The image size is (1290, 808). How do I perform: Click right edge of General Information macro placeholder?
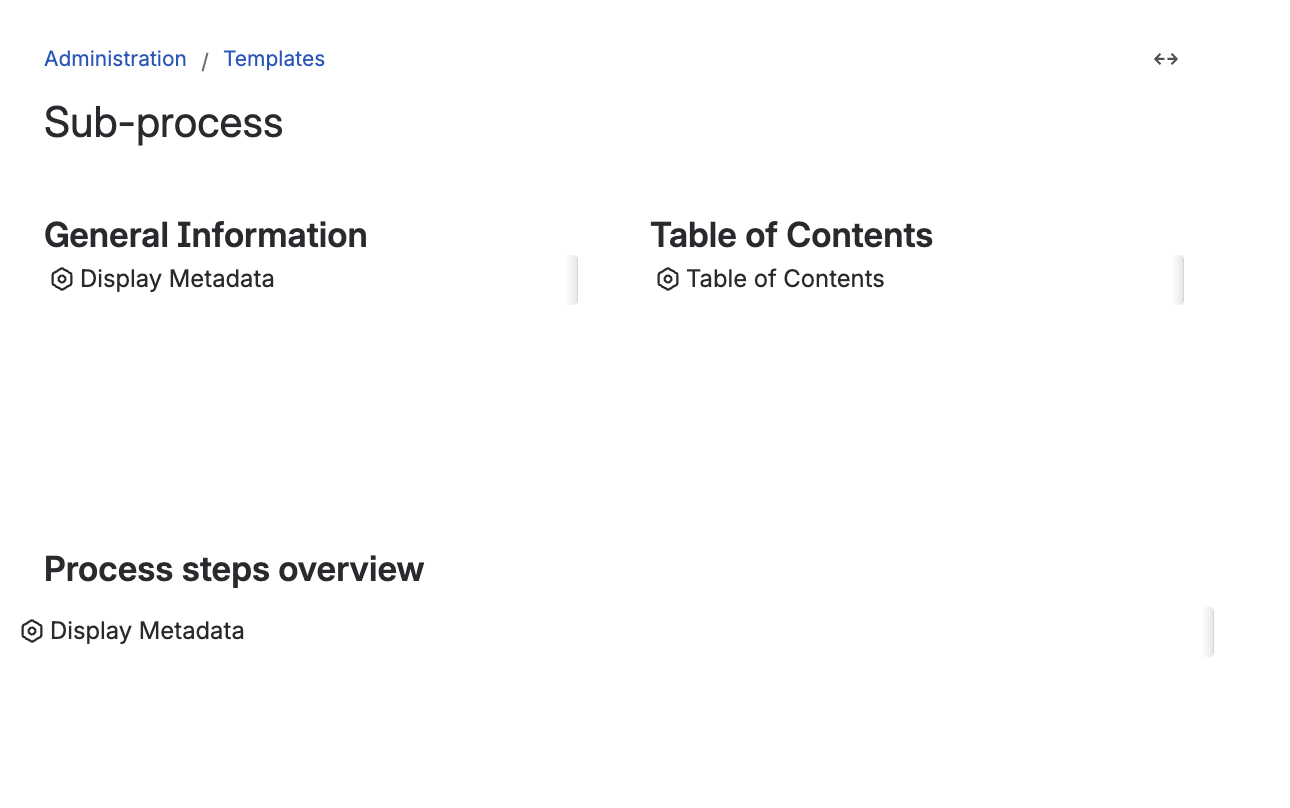point(573,280)
